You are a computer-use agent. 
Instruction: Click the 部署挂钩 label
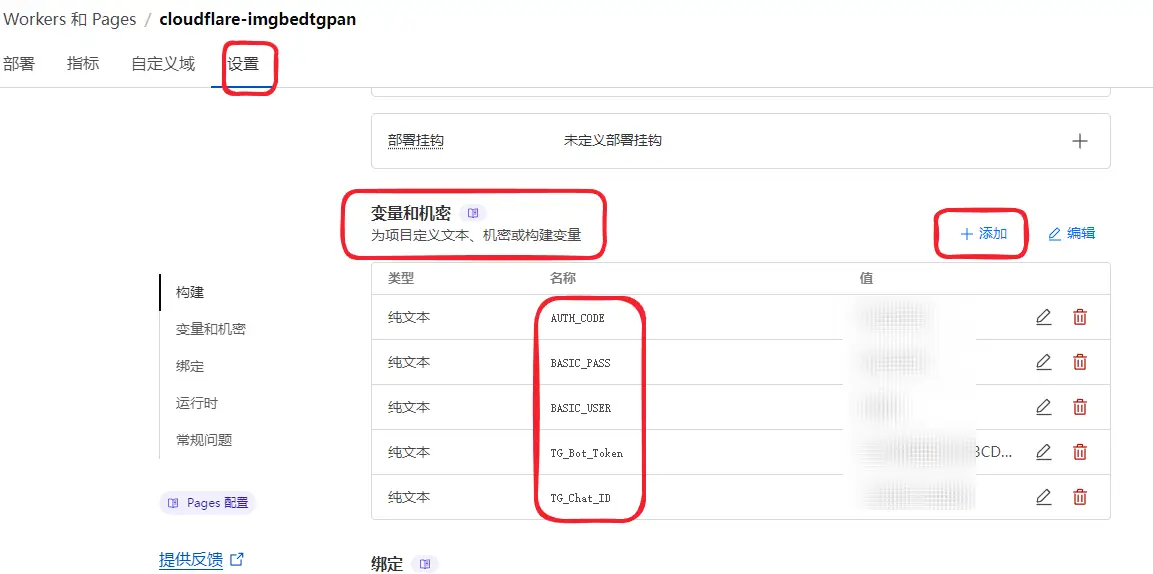pos(415,140)
